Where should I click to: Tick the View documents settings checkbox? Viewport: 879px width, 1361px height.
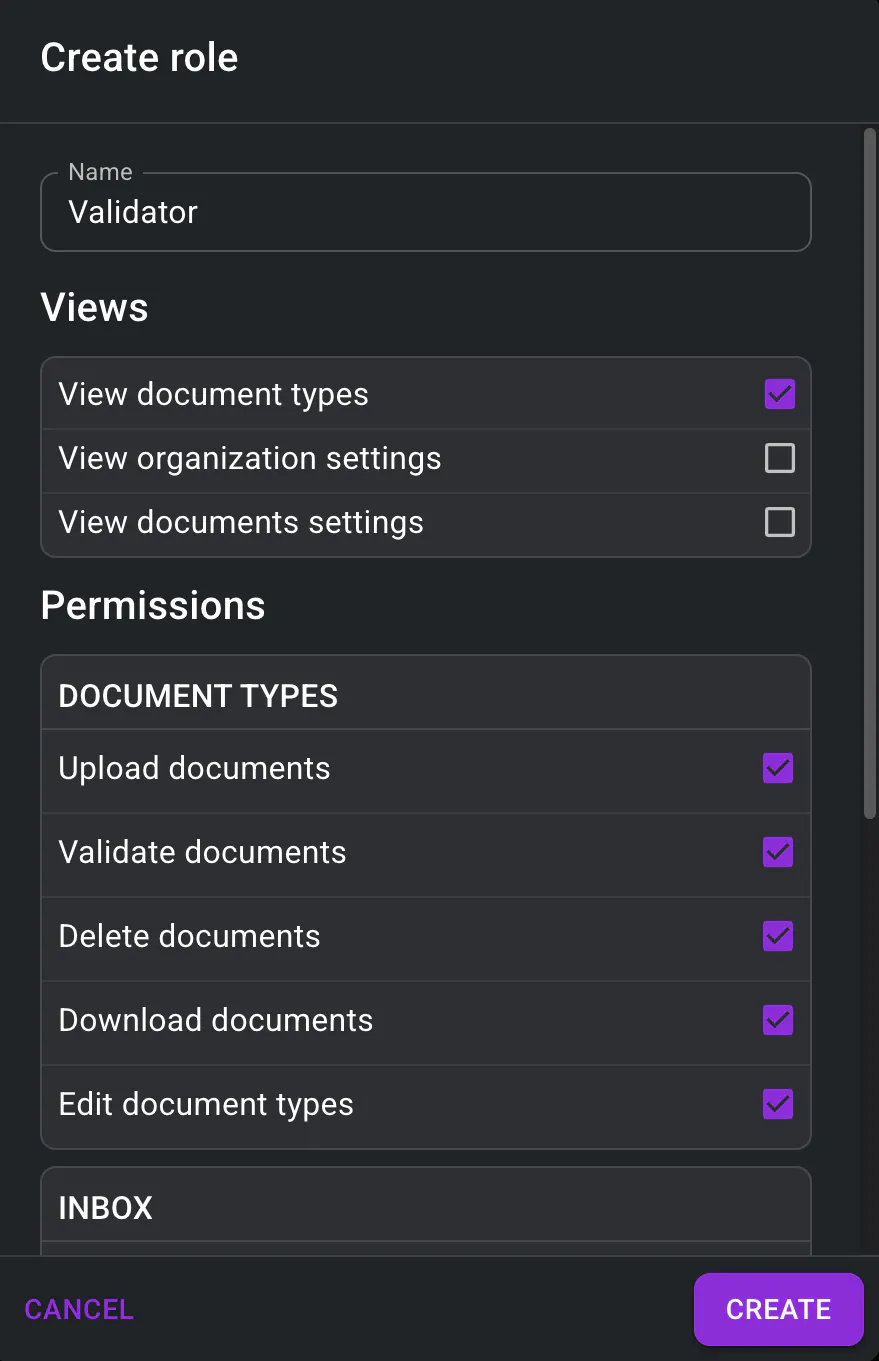(779, 522)
